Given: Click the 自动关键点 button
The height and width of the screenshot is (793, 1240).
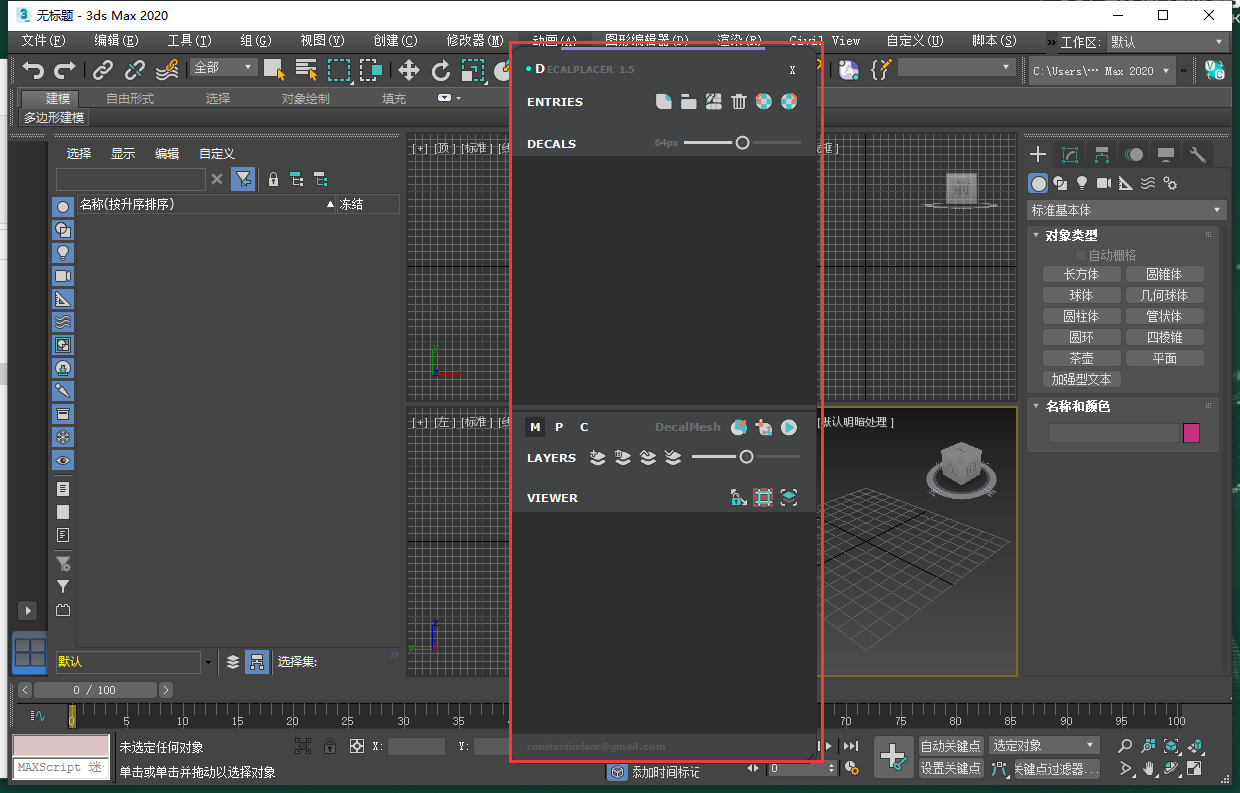Looking at the screenshot, I should pyautogui.click(x=951, y=746).
